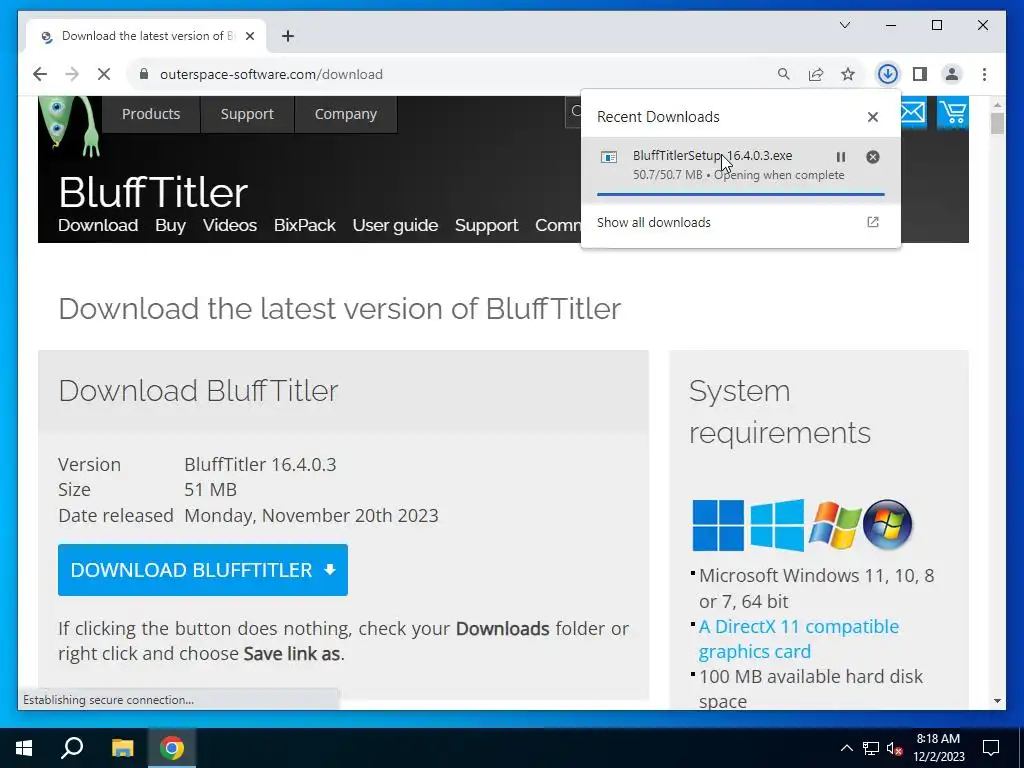Image resolution: width=1024 pixels, height=768 pixels.
Task: Click the 'BluffTitler 16.4.0.3' version text
Action: point(260,464)
